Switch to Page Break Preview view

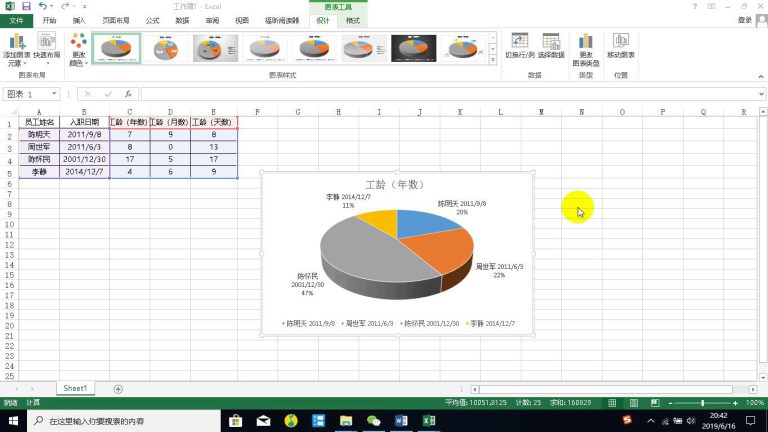(x=655, y=403)
